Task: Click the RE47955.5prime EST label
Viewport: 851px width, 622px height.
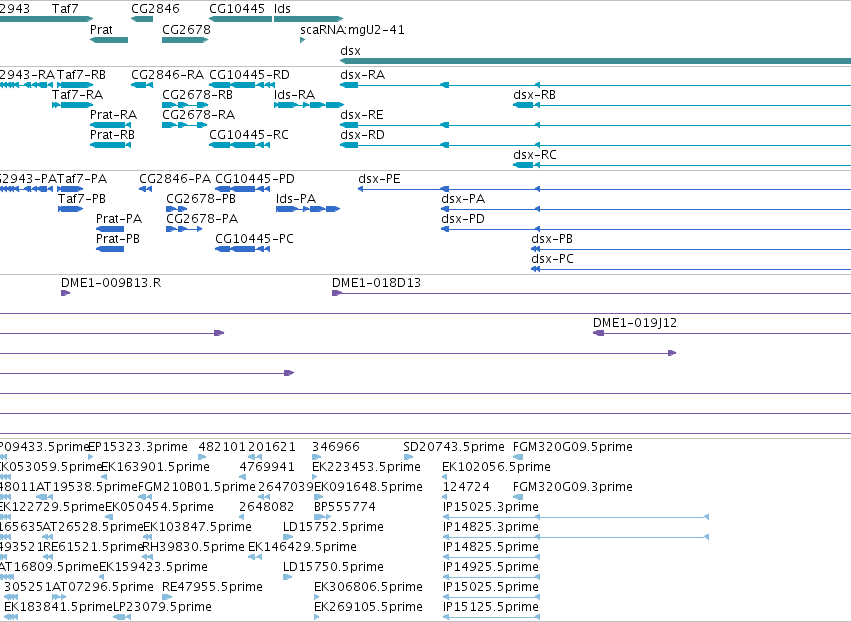Action: 213,587
